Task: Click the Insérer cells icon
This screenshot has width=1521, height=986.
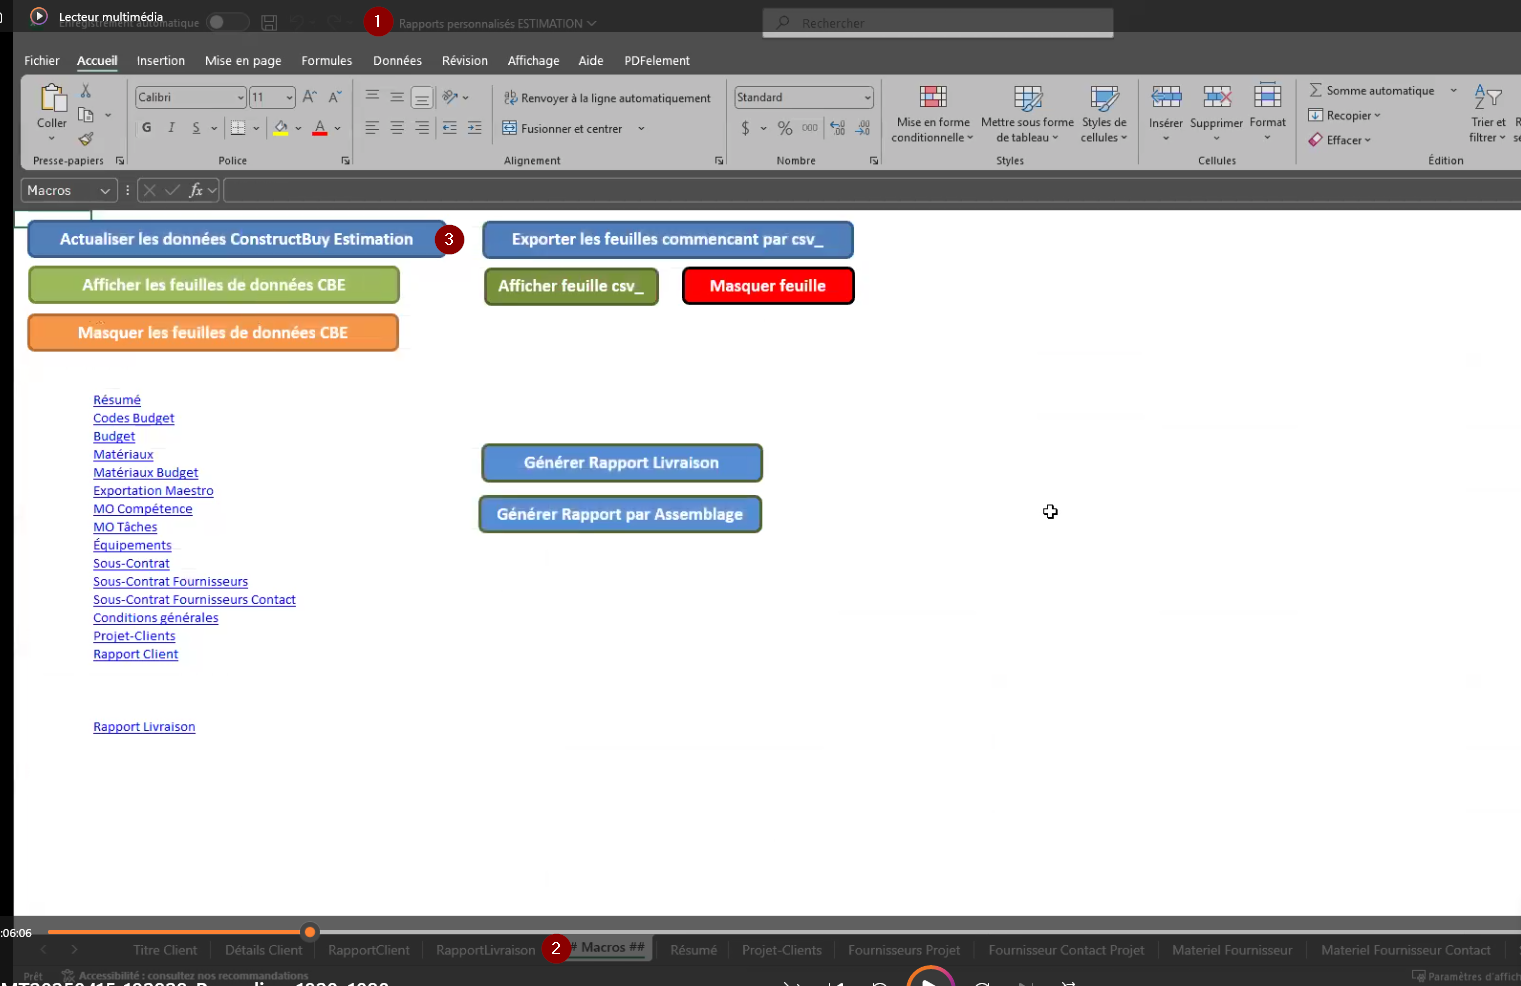Action: coord(1166,98)
